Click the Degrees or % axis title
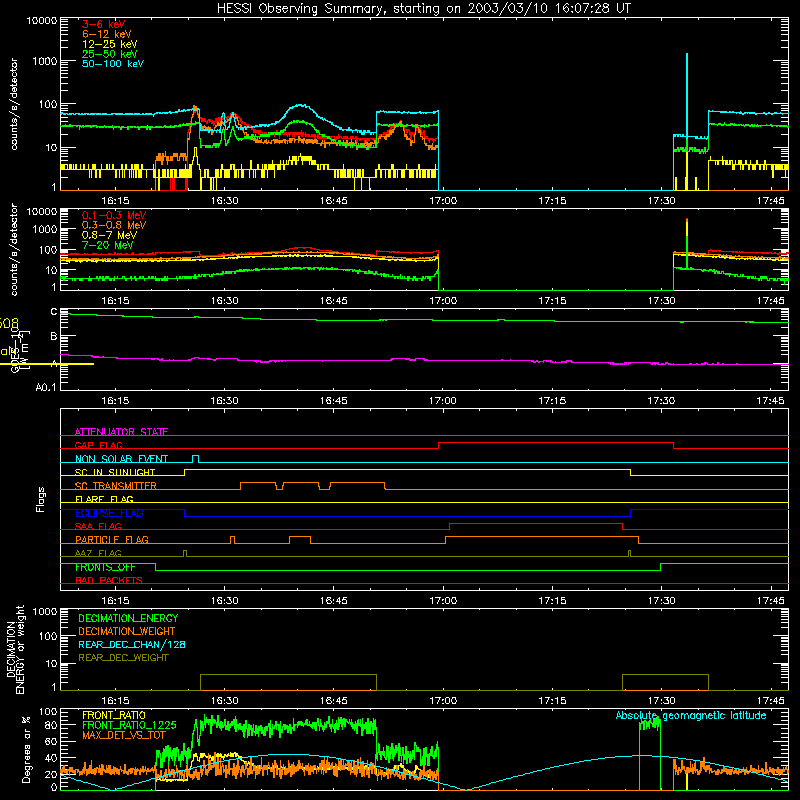Image resolution: width=800 pixels, height=800 pixels. [x=27, y=749]
